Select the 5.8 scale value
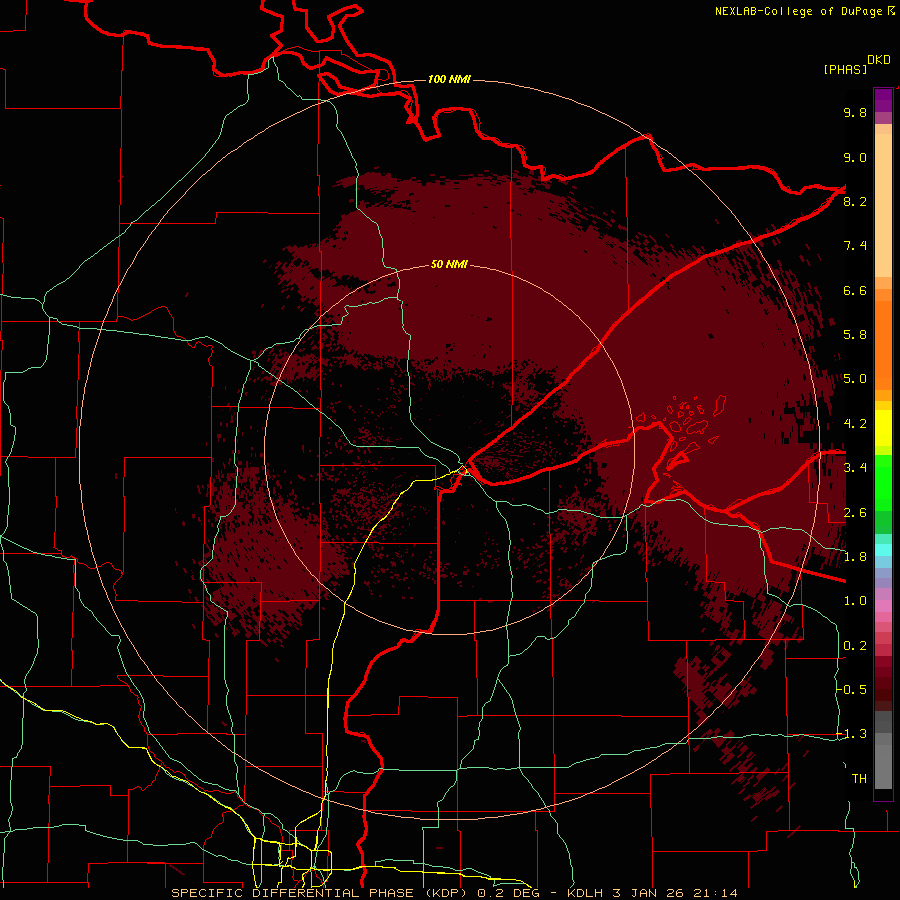 pyautogui.click(x=855, y=335)
